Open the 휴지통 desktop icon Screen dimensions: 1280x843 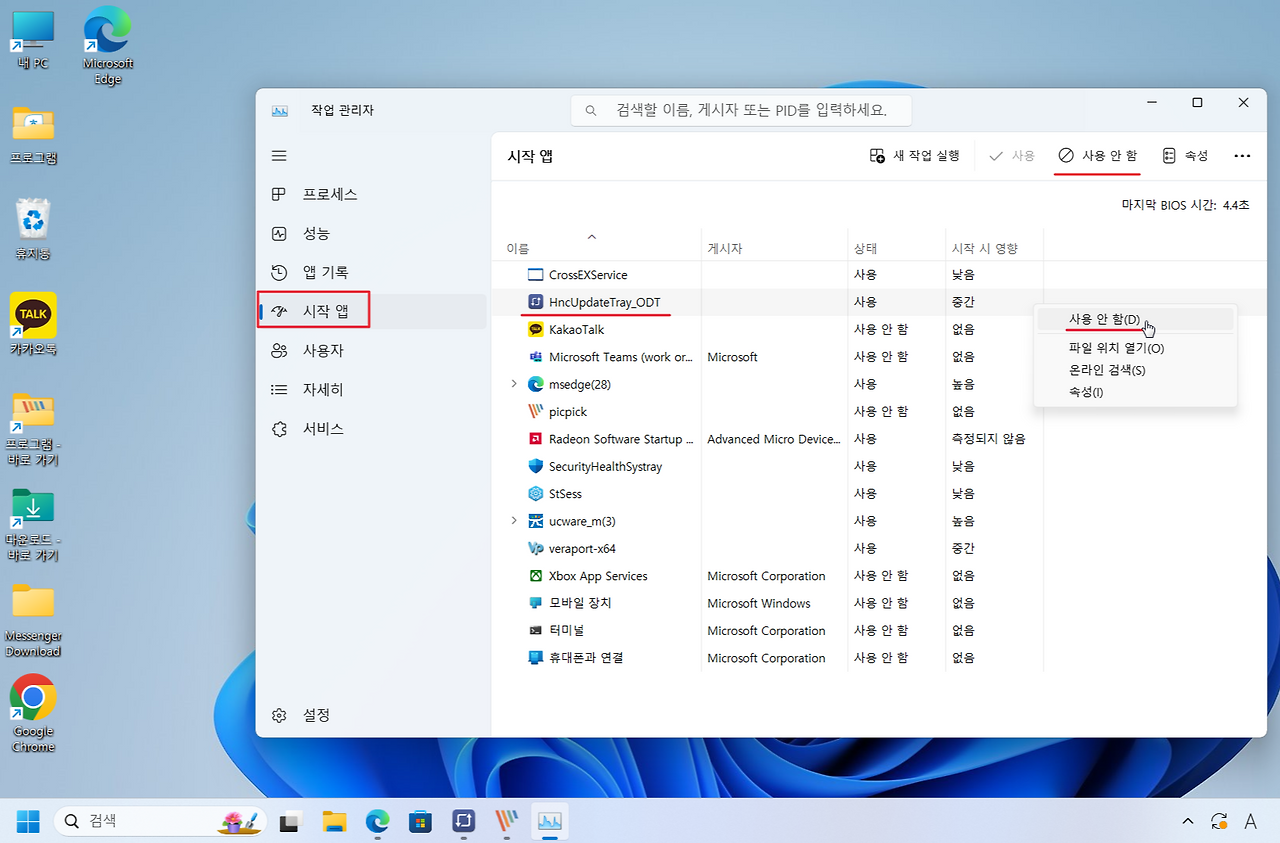[x=33, y=229]
